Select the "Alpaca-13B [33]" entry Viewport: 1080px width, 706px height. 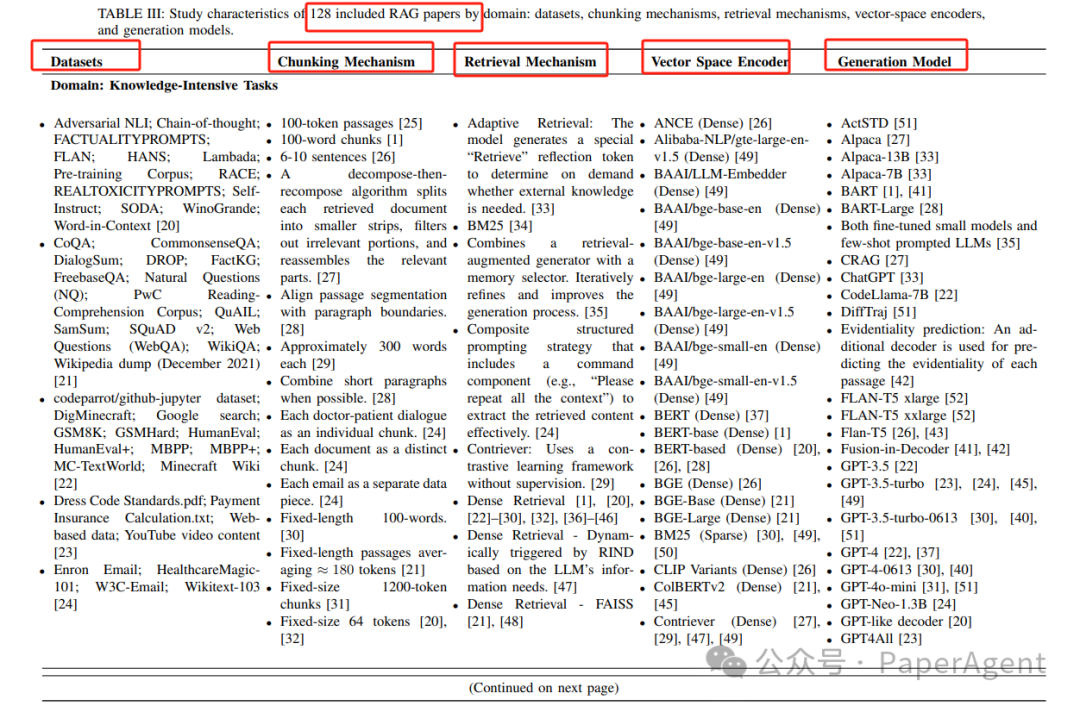tap(889, 157)
